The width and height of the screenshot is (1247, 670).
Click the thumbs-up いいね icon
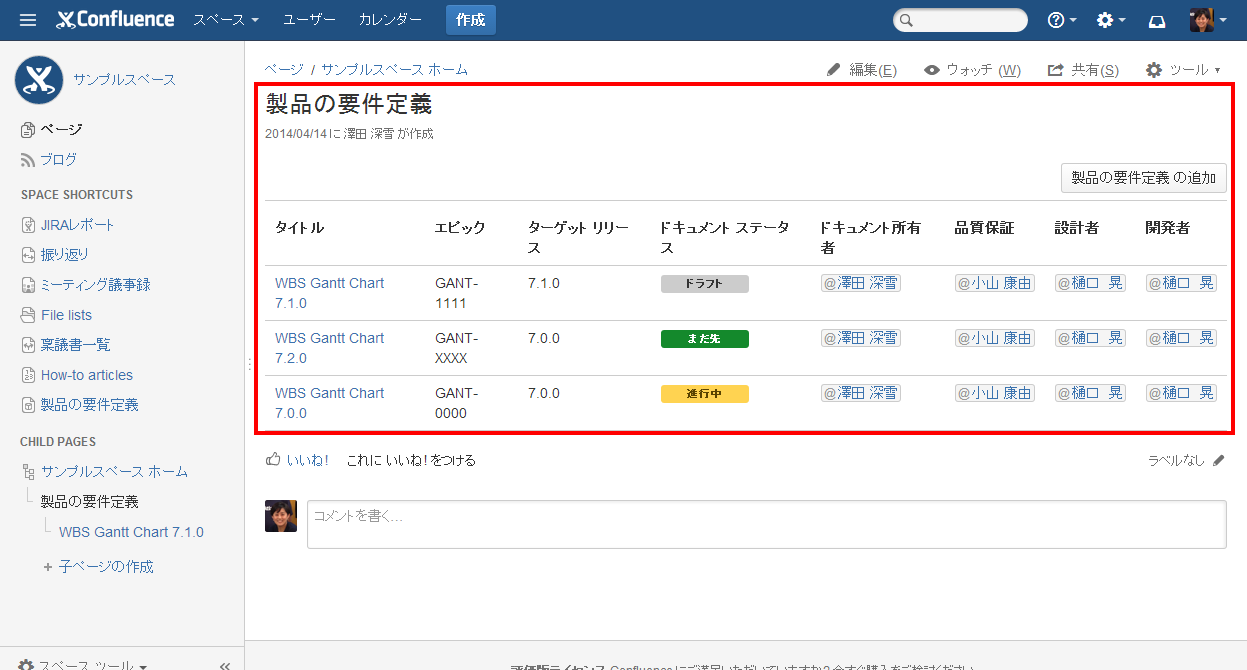pos(273,460)
